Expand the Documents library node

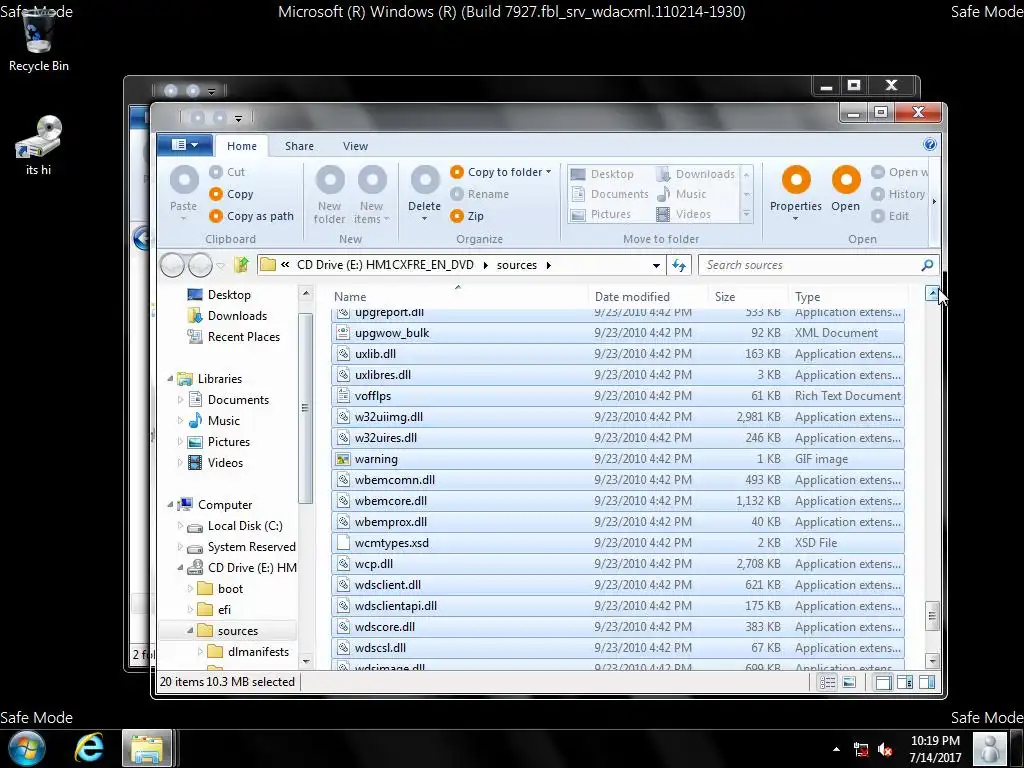(180, 400)
